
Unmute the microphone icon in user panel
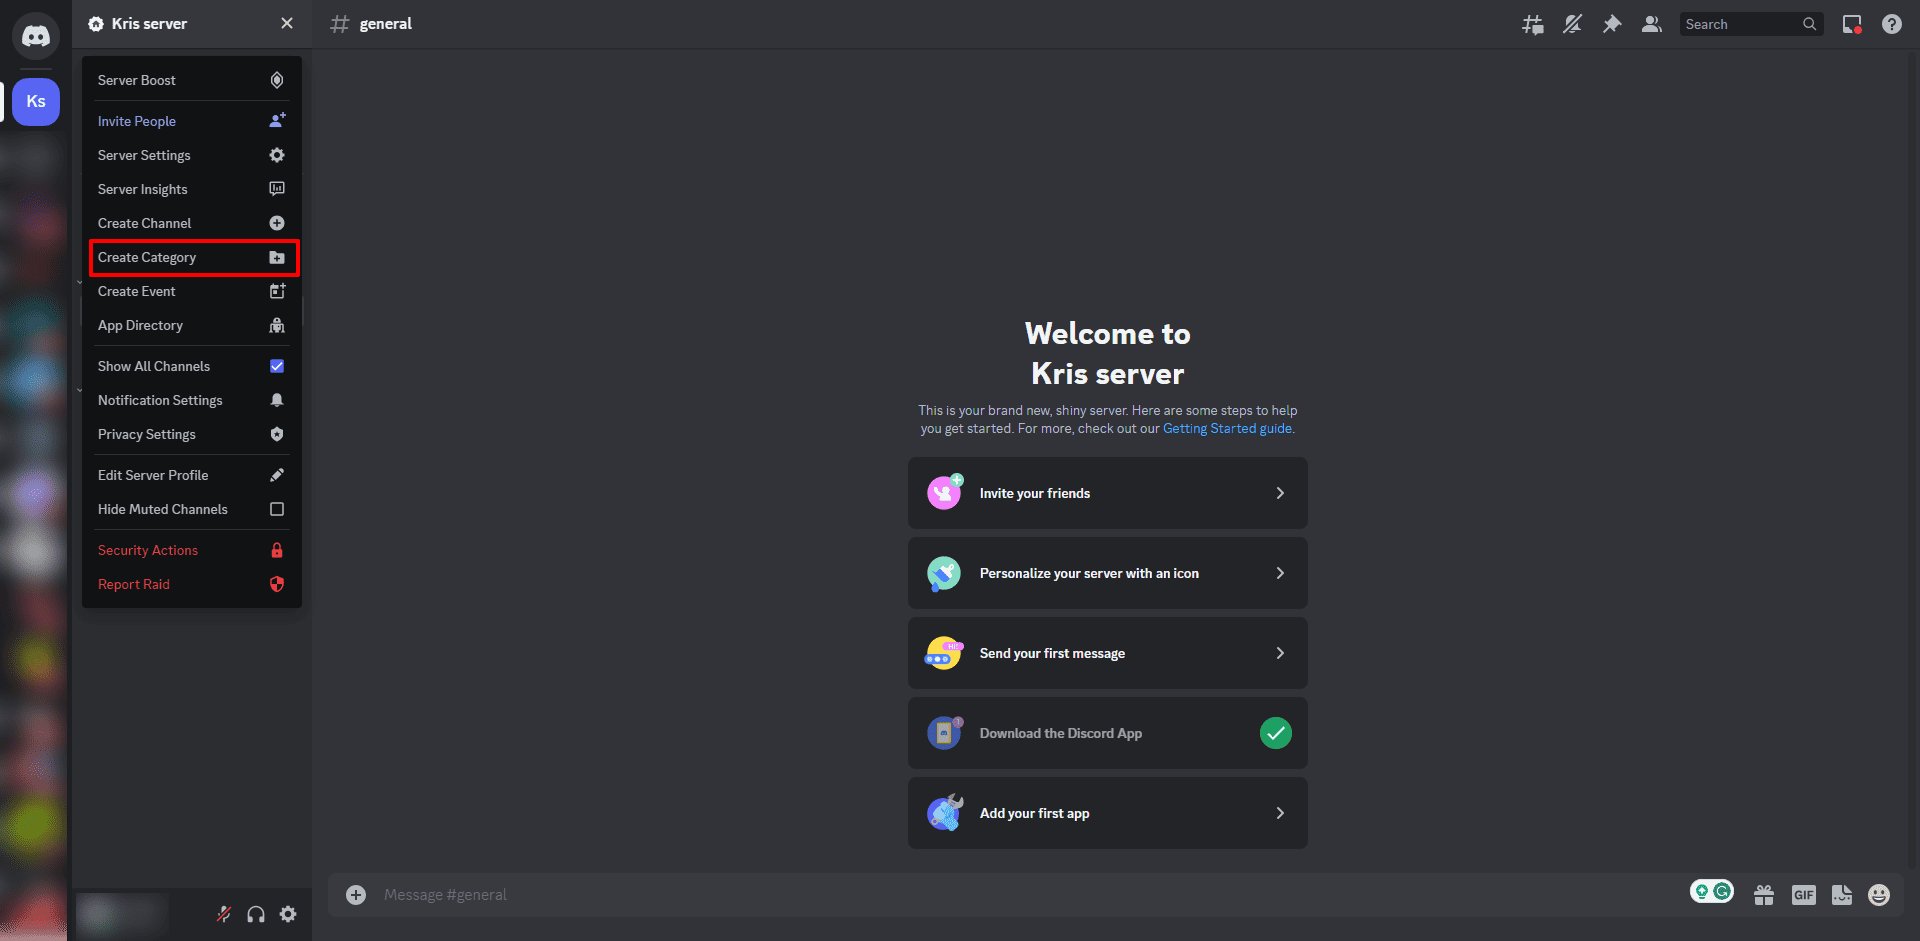224,914
